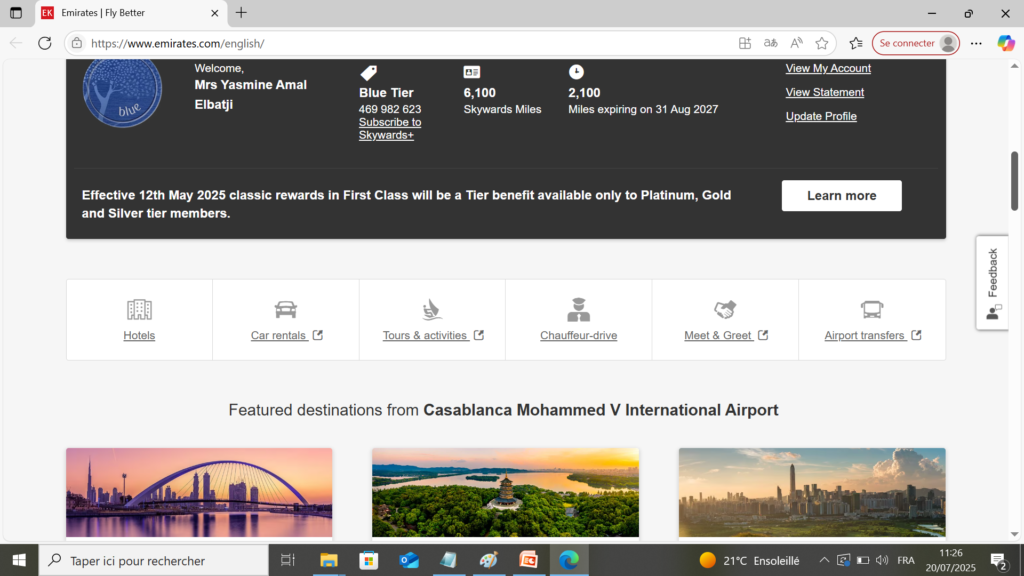Open the translate page icon
The image size is (1024, 576).
coord(771,43)
